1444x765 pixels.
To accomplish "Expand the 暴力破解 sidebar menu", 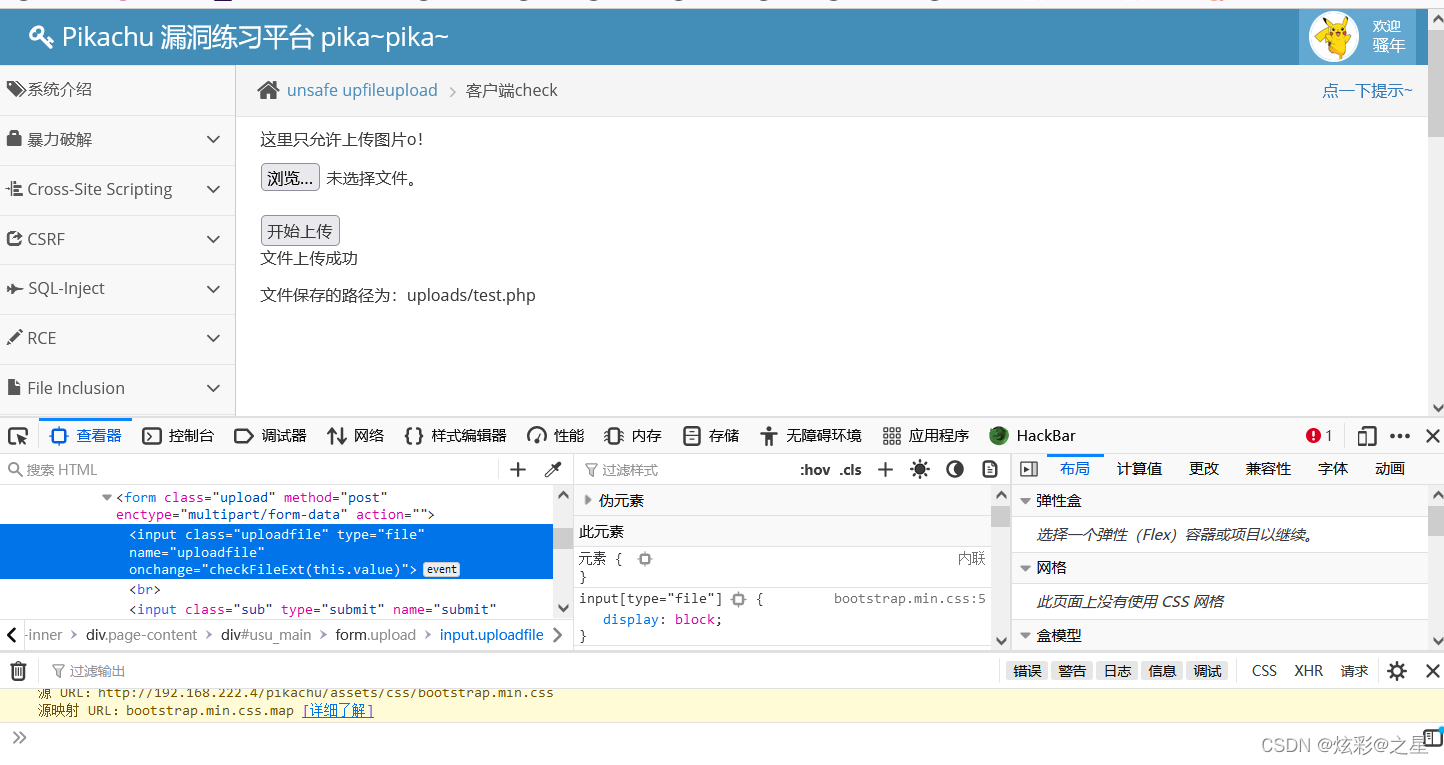I will click(117, 140).
